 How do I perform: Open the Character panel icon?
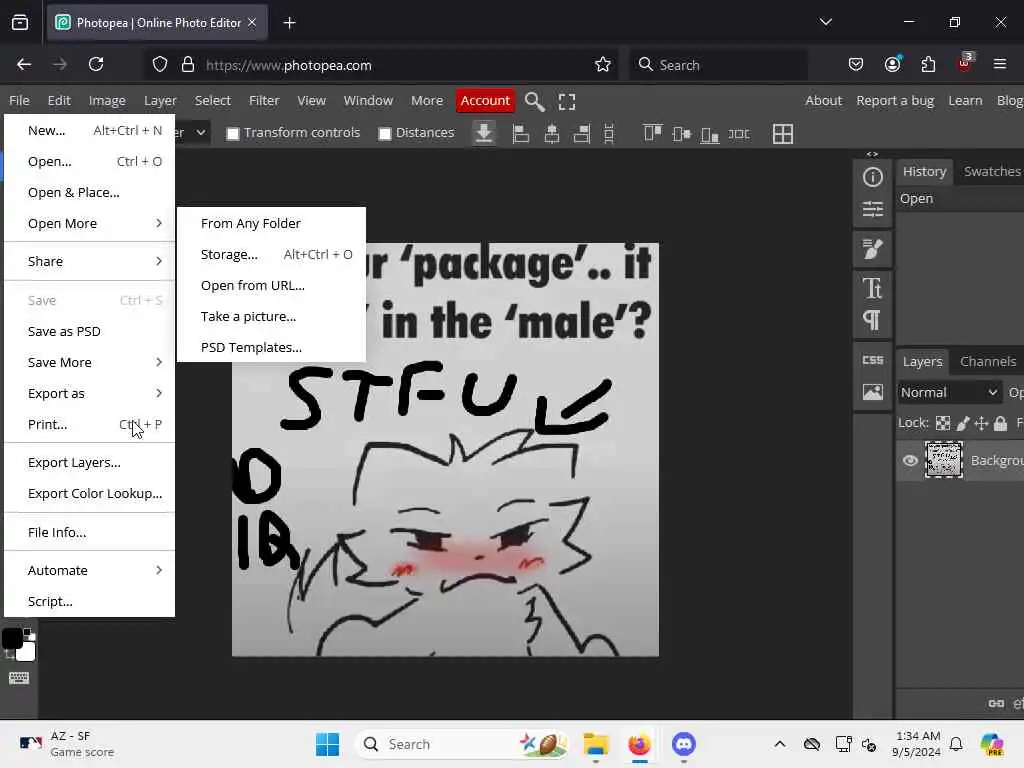click(872, 288)
